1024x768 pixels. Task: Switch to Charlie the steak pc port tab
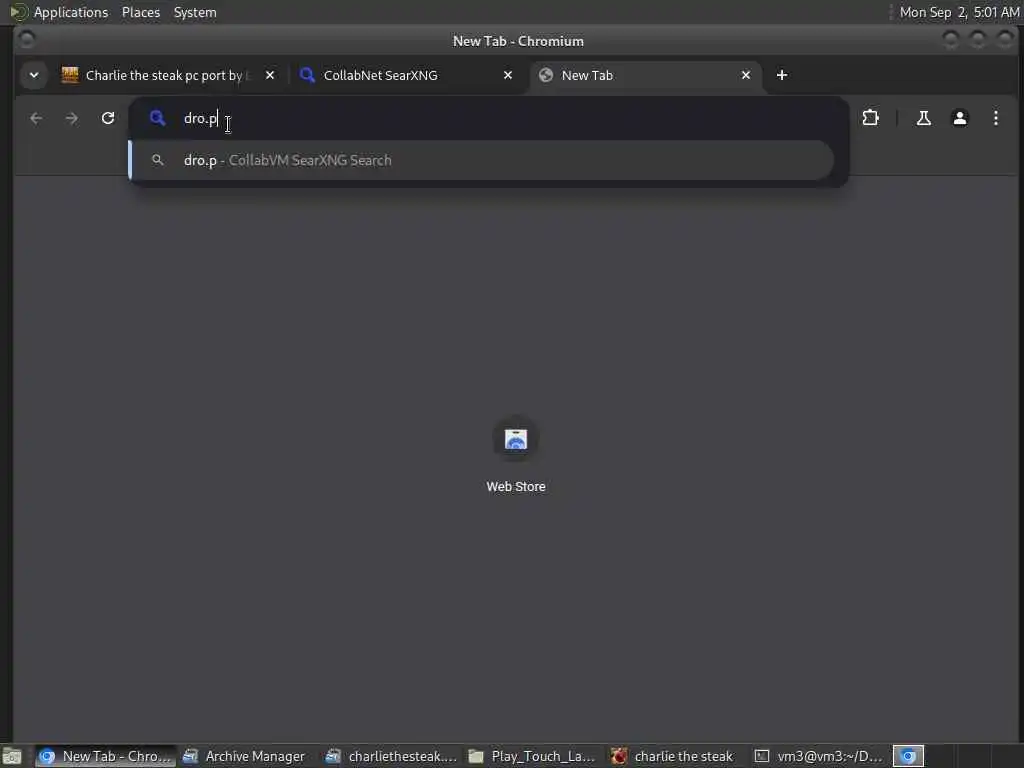pyautogui.click(x=163, y=75)
